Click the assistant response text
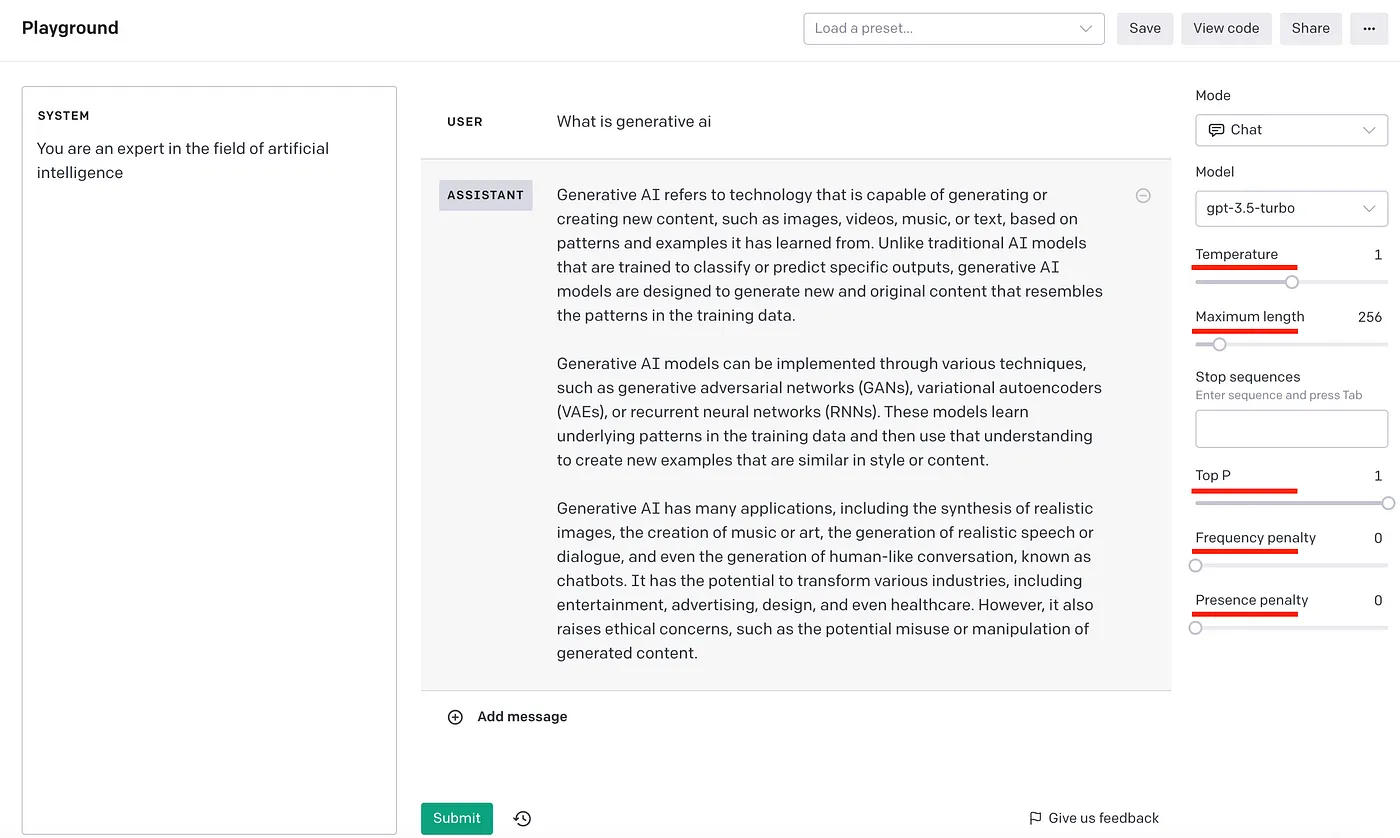Viewport: 1400px width, 838px height. (x=830, y=424)
